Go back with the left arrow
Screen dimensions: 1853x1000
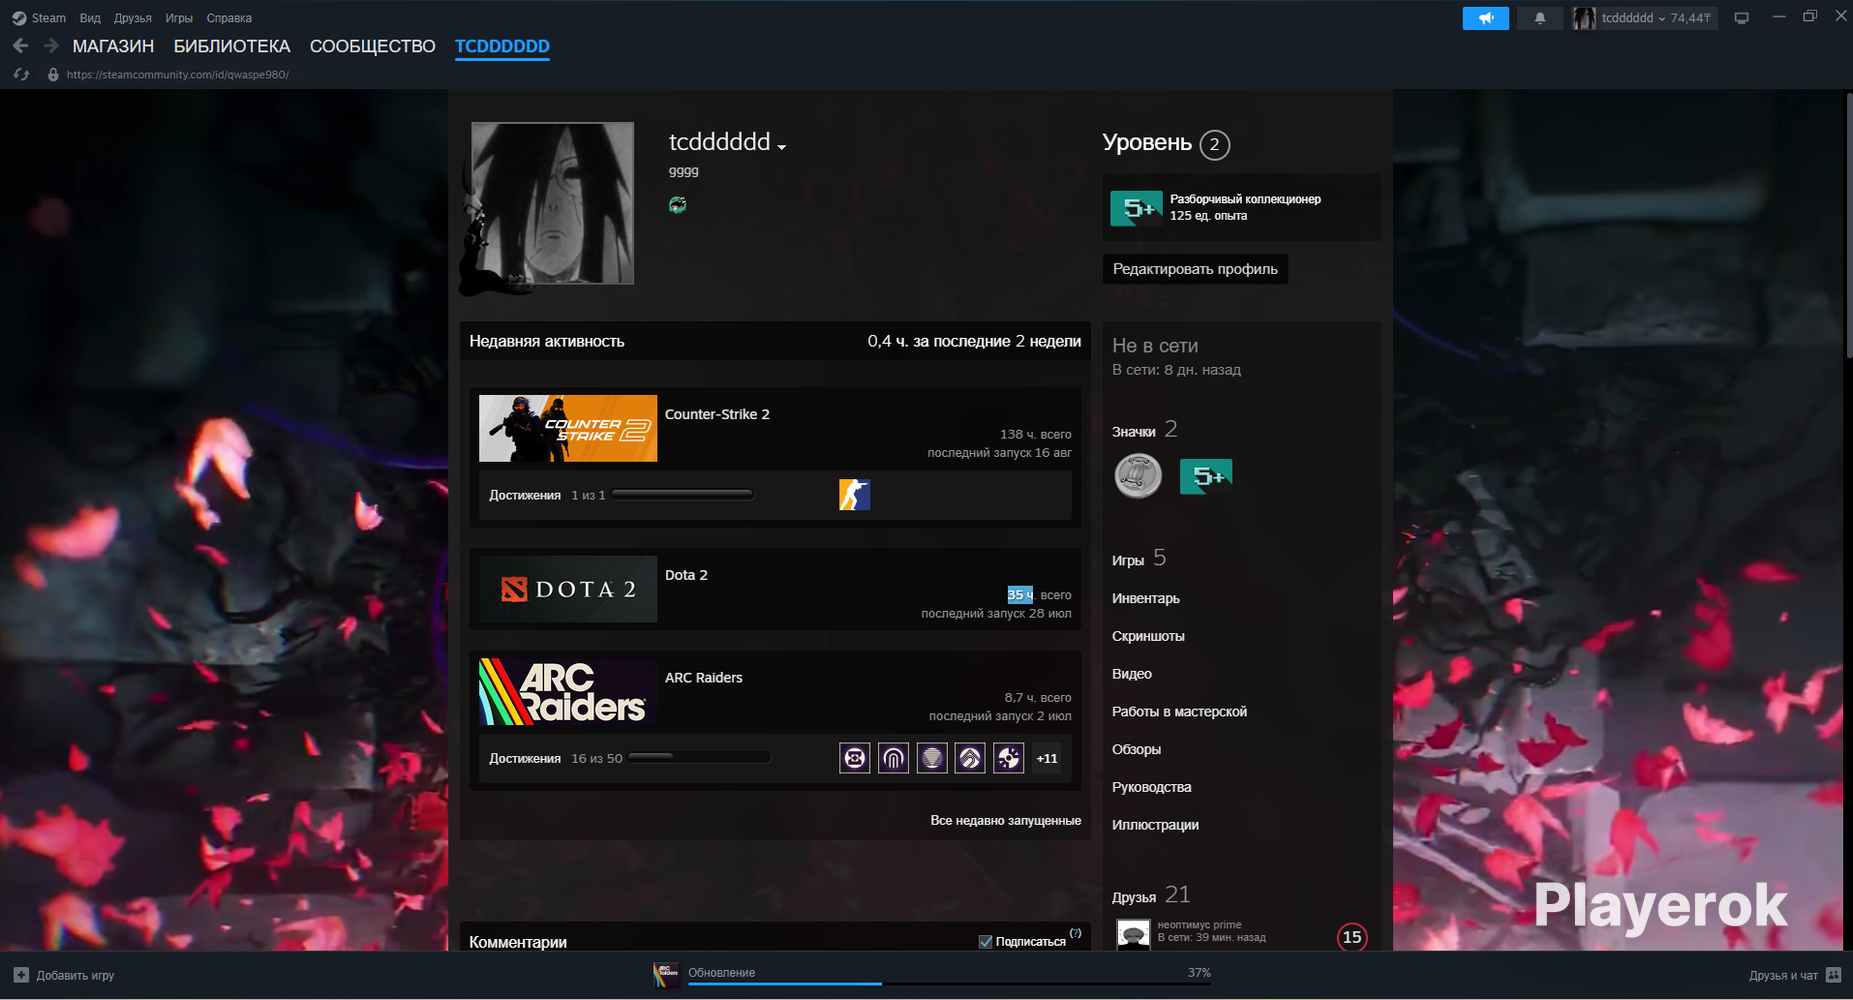21,46
